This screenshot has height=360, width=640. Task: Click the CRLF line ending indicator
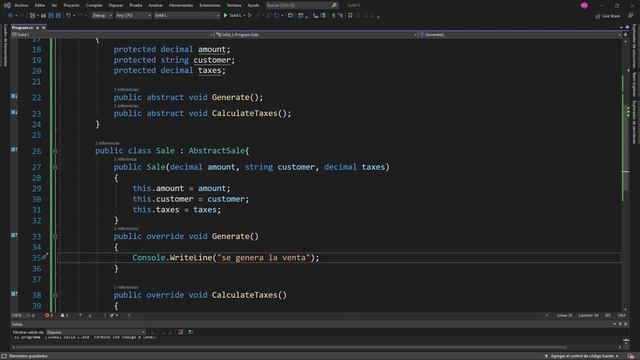(x=621, y=316)
